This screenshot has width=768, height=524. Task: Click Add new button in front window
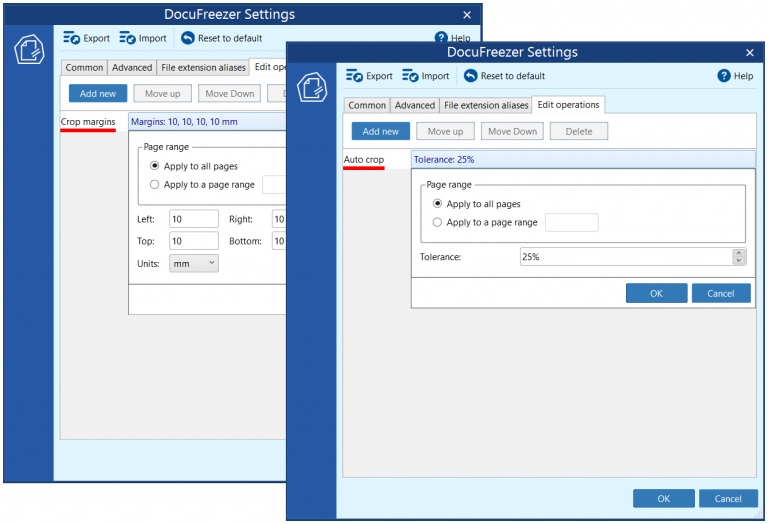click(380, 131)
